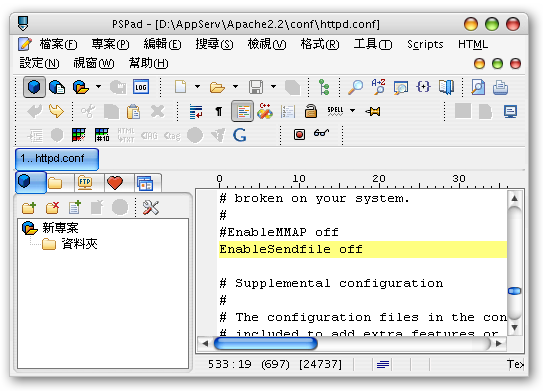Click the paste clipboard icon

click(x=133, y=112)
